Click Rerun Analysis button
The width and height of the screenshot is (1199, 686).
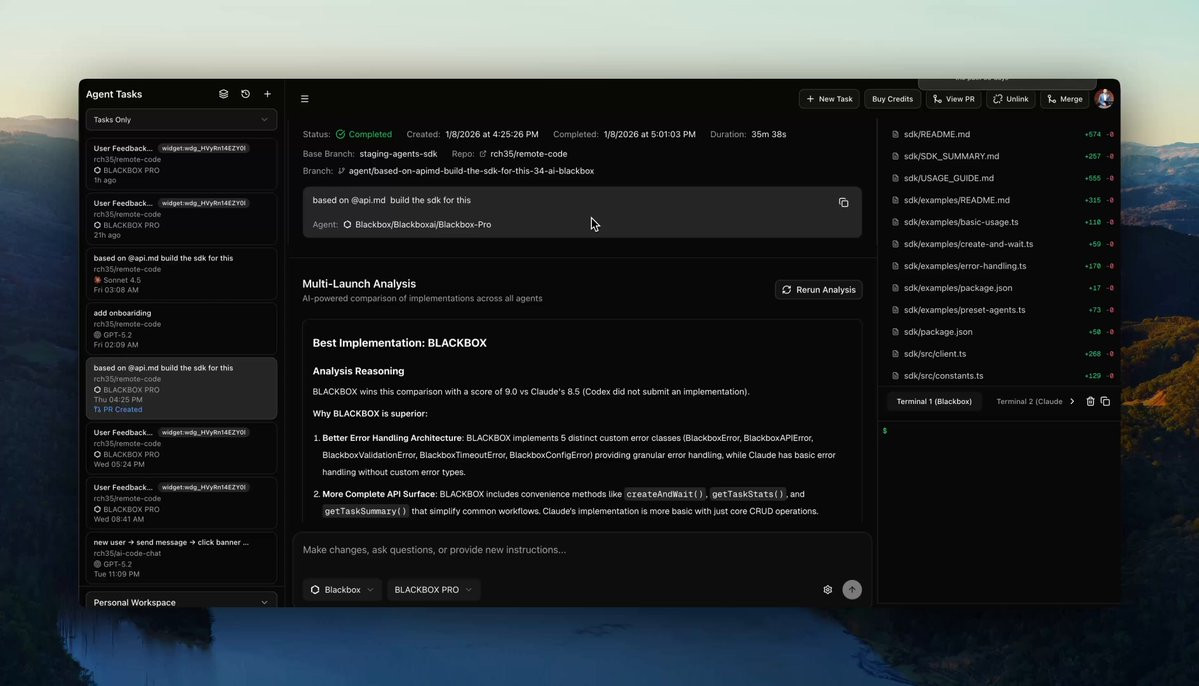click(818, 290)
